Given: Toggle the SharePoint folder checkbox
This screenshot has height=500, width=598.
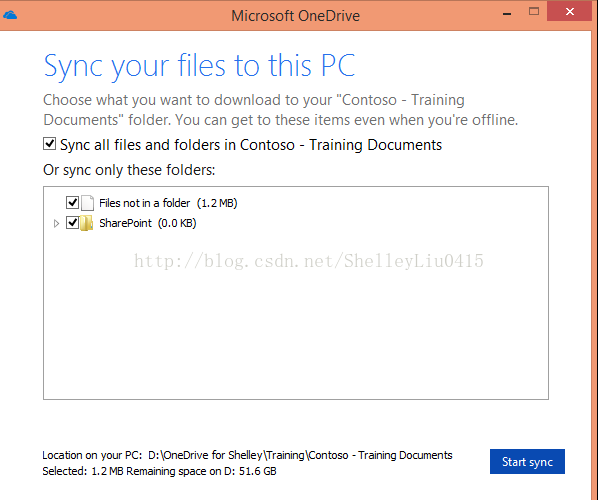Looking at the screenshot, I should (72, 222).
